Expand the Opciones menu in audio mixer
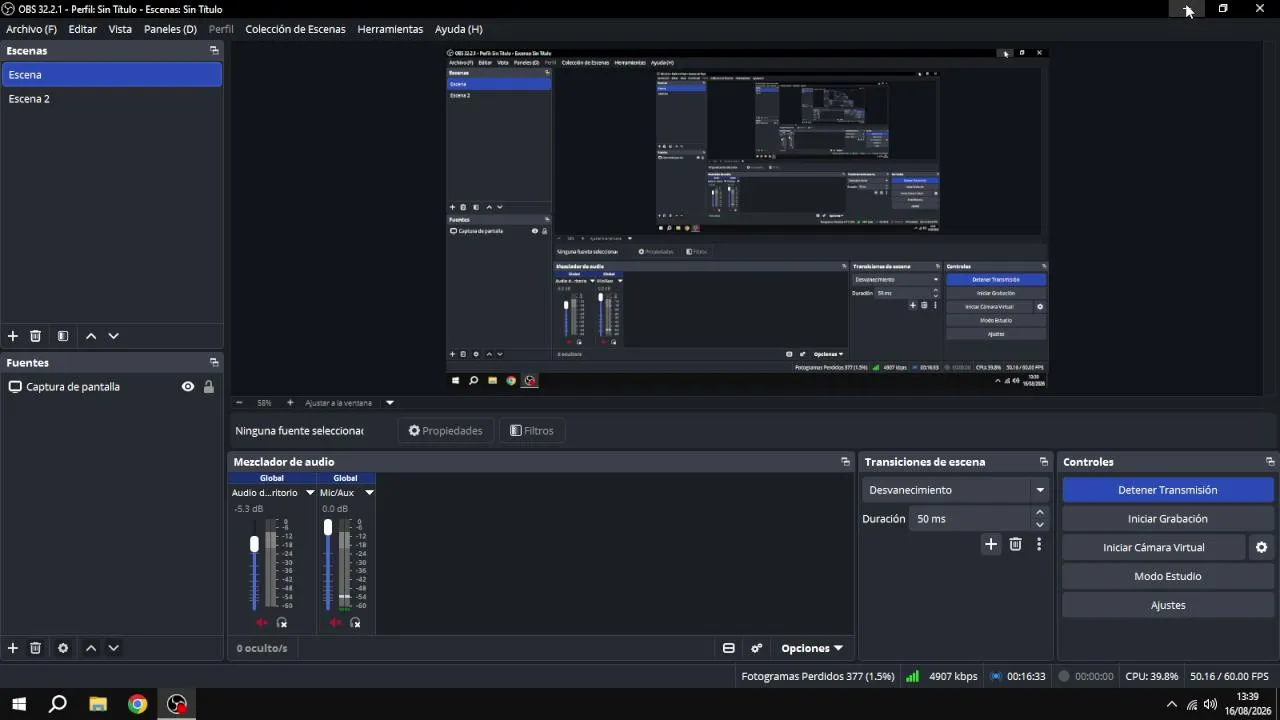The height and width of the screenshot is (720, 1280). tap(812, 648)
